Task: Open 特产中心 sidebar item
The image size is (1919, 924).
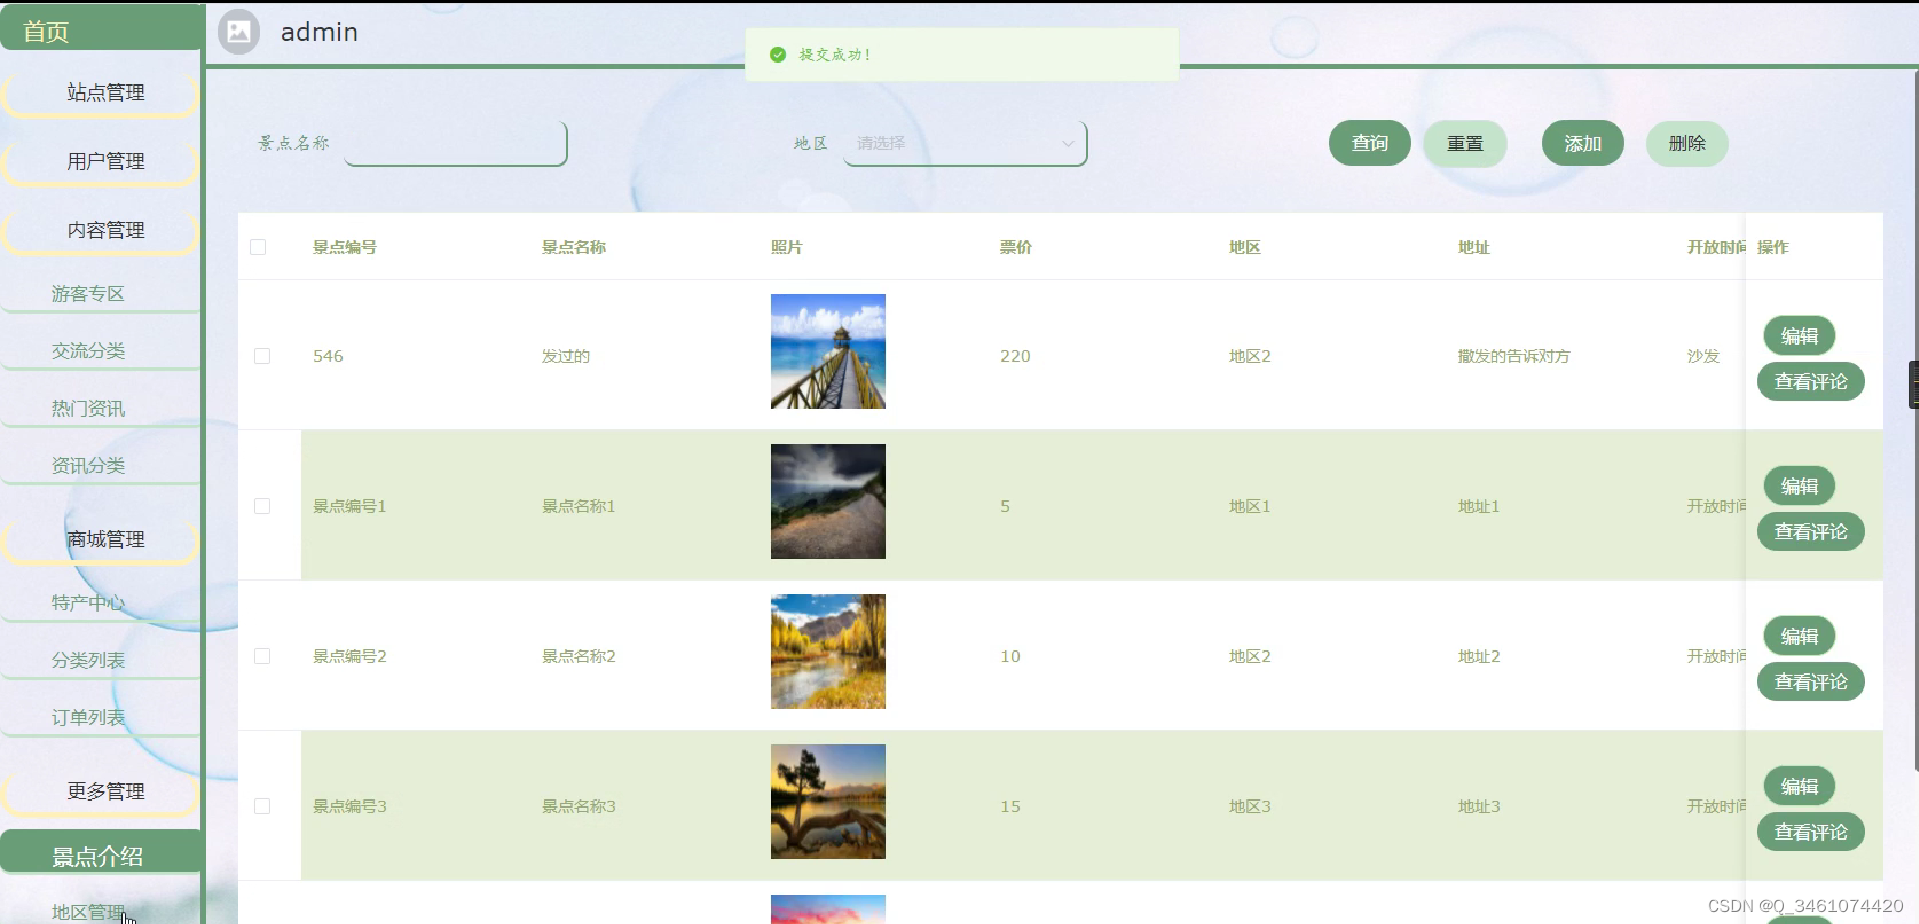Action: (100, 603)
